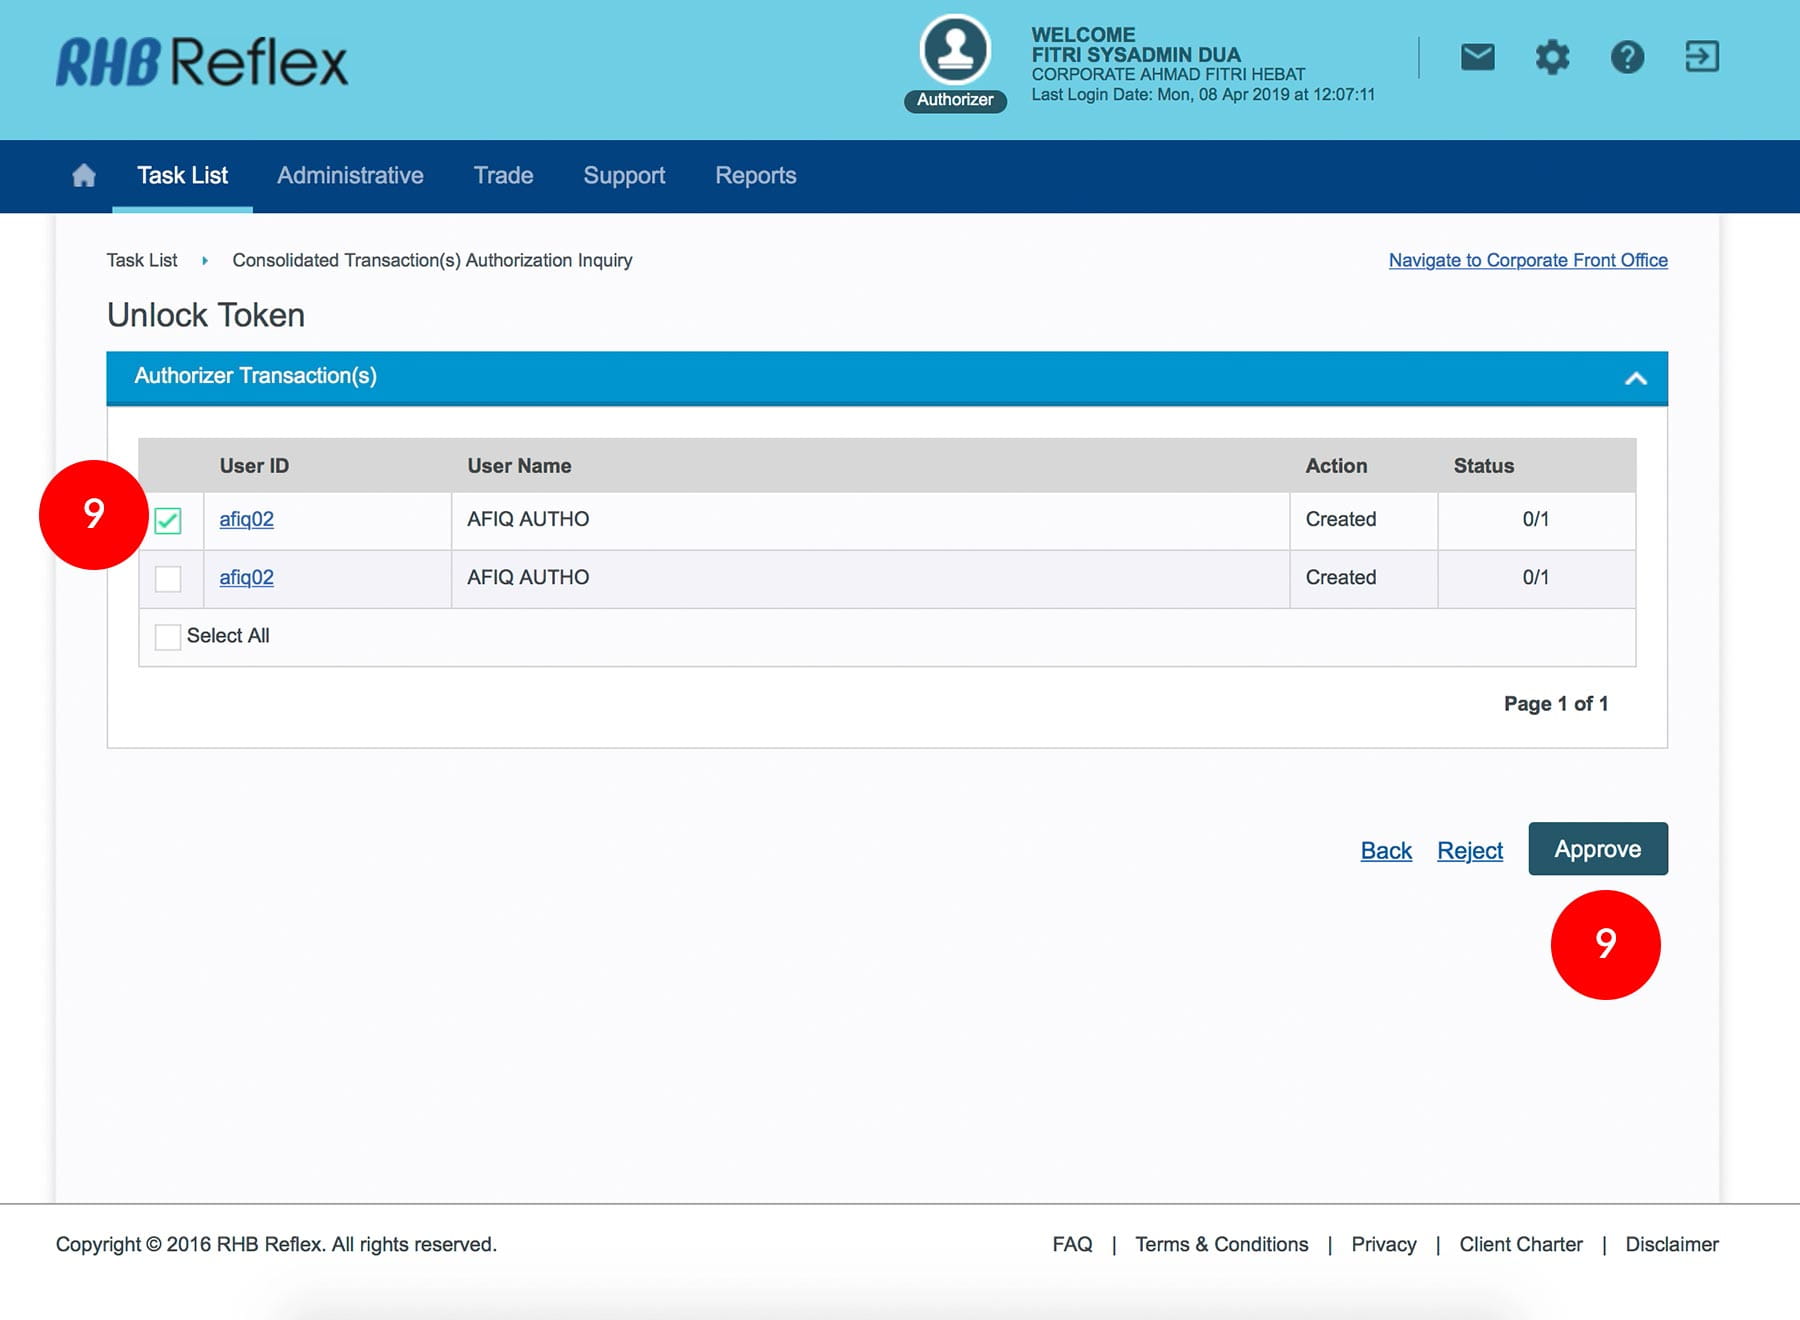Click the RHB Reflex logo
Screen dimensions: 1800x1320
click(202, 62)
